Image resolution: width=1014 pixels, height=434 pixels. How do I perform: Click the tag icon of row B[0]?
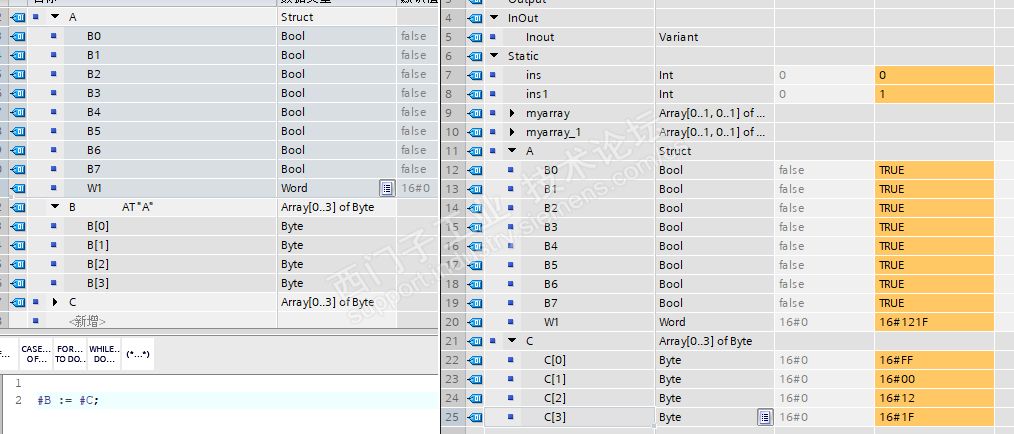[17, 226]
